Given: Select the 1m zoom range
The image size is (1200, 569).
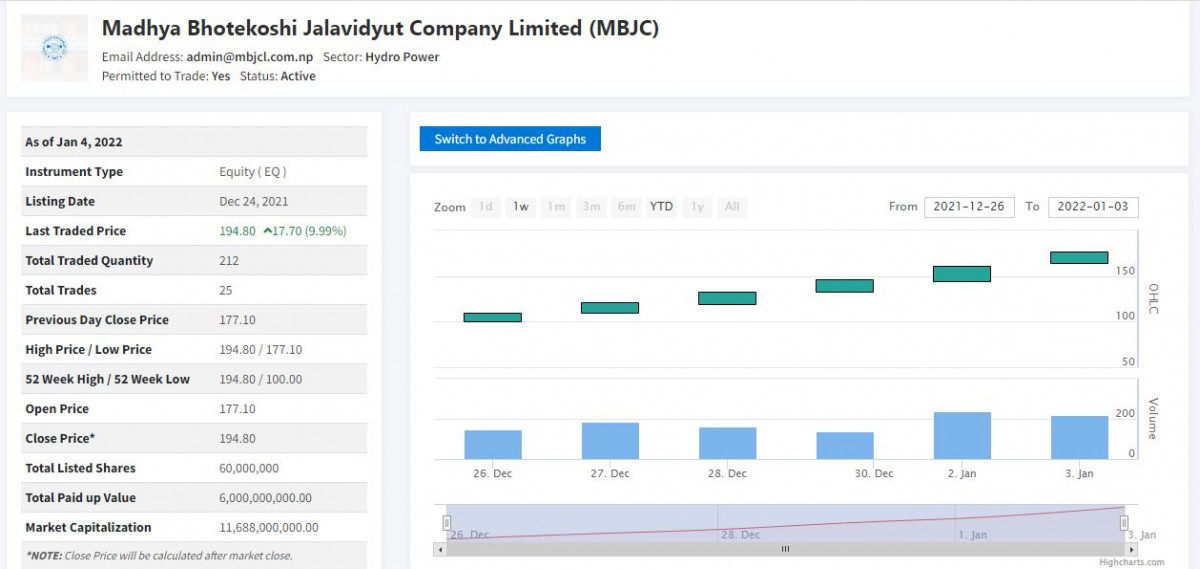Looking at the screenshot, I should 556,207.
